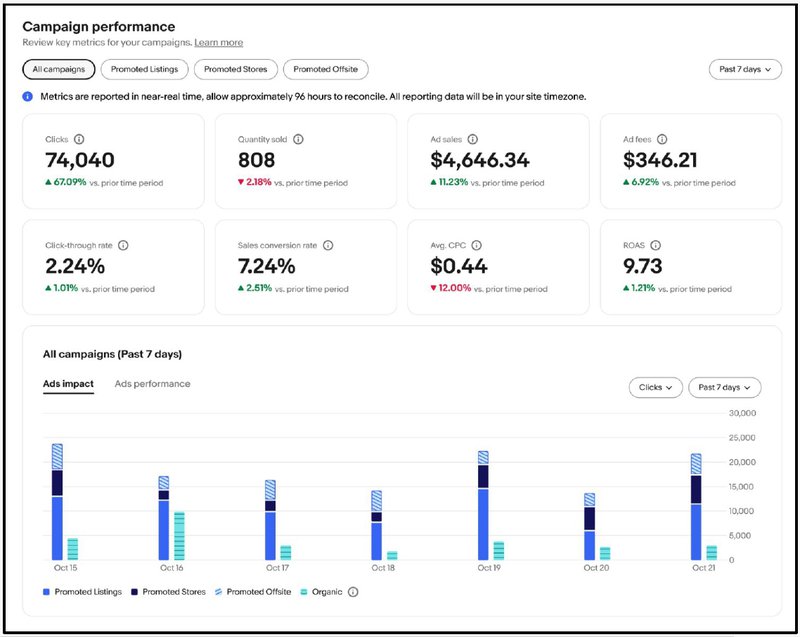Click the Oct 21 Promoted Stores bar segment
Screen dimensions: 800x637
tap(696, 489)
